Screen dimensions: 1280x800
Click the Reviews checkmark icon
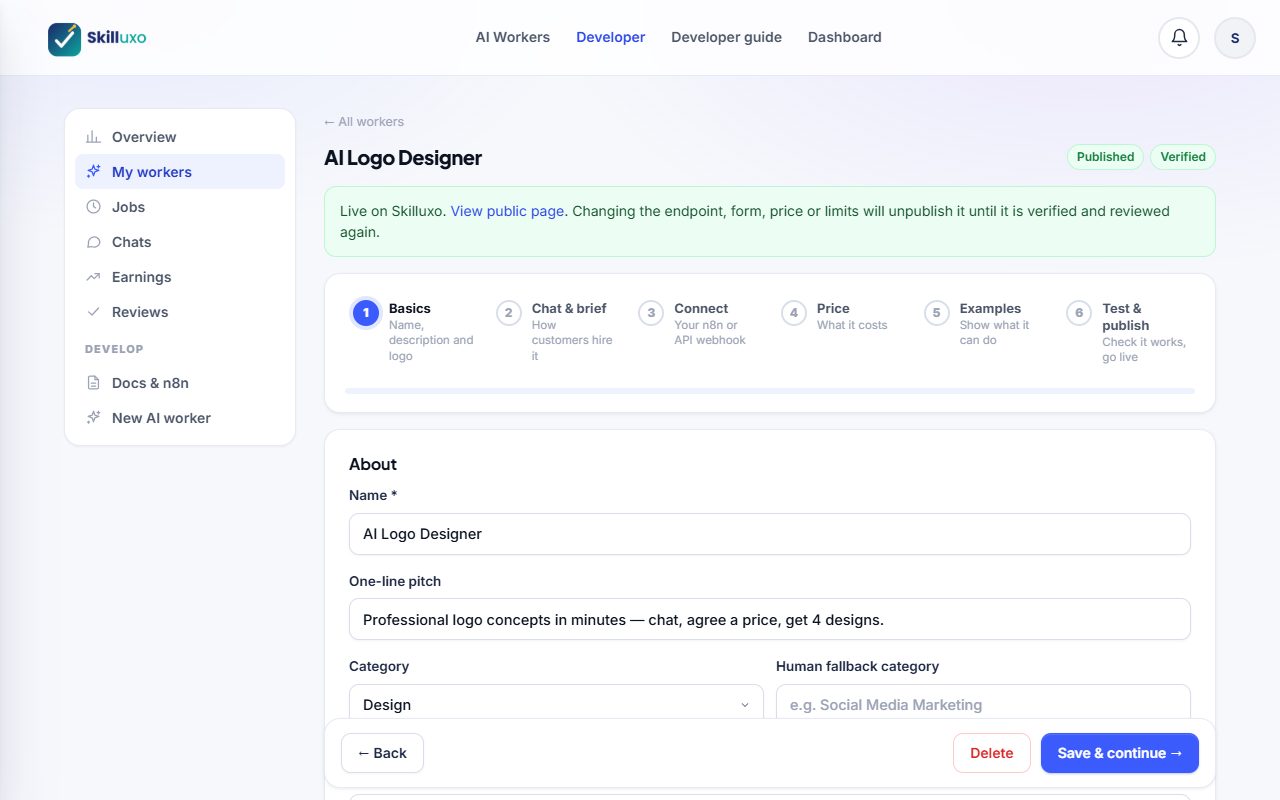click(x=93, y=312)
